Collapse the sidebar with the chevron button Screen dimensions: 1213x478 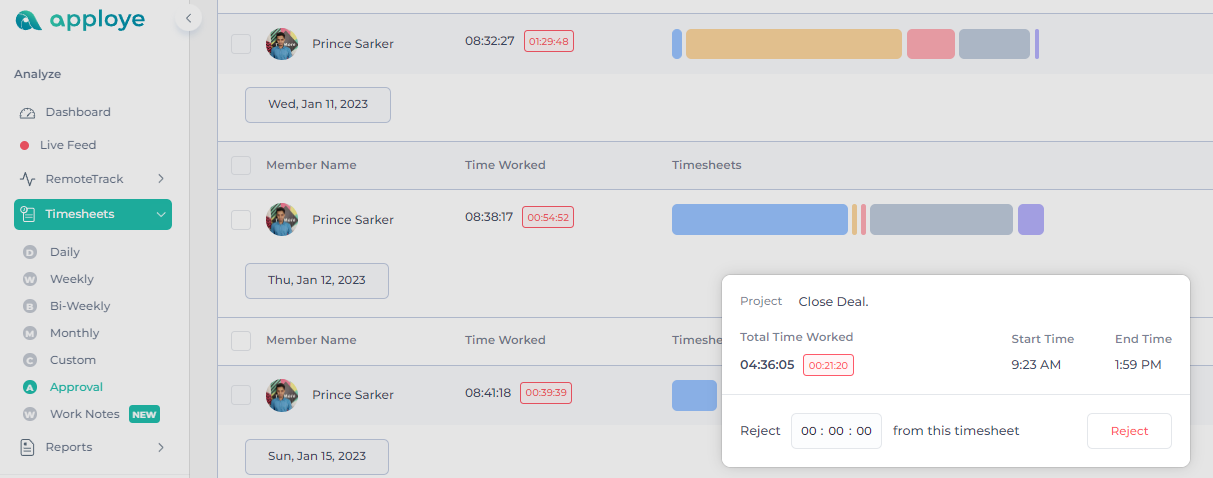188,17
